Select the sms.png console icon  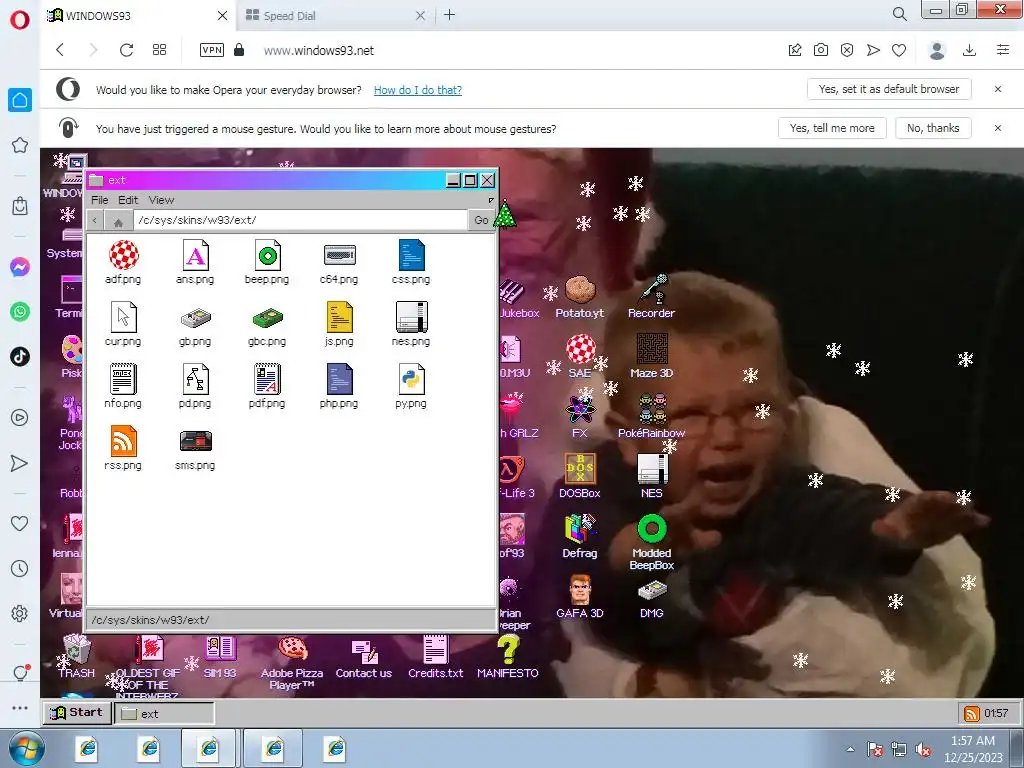195,441
